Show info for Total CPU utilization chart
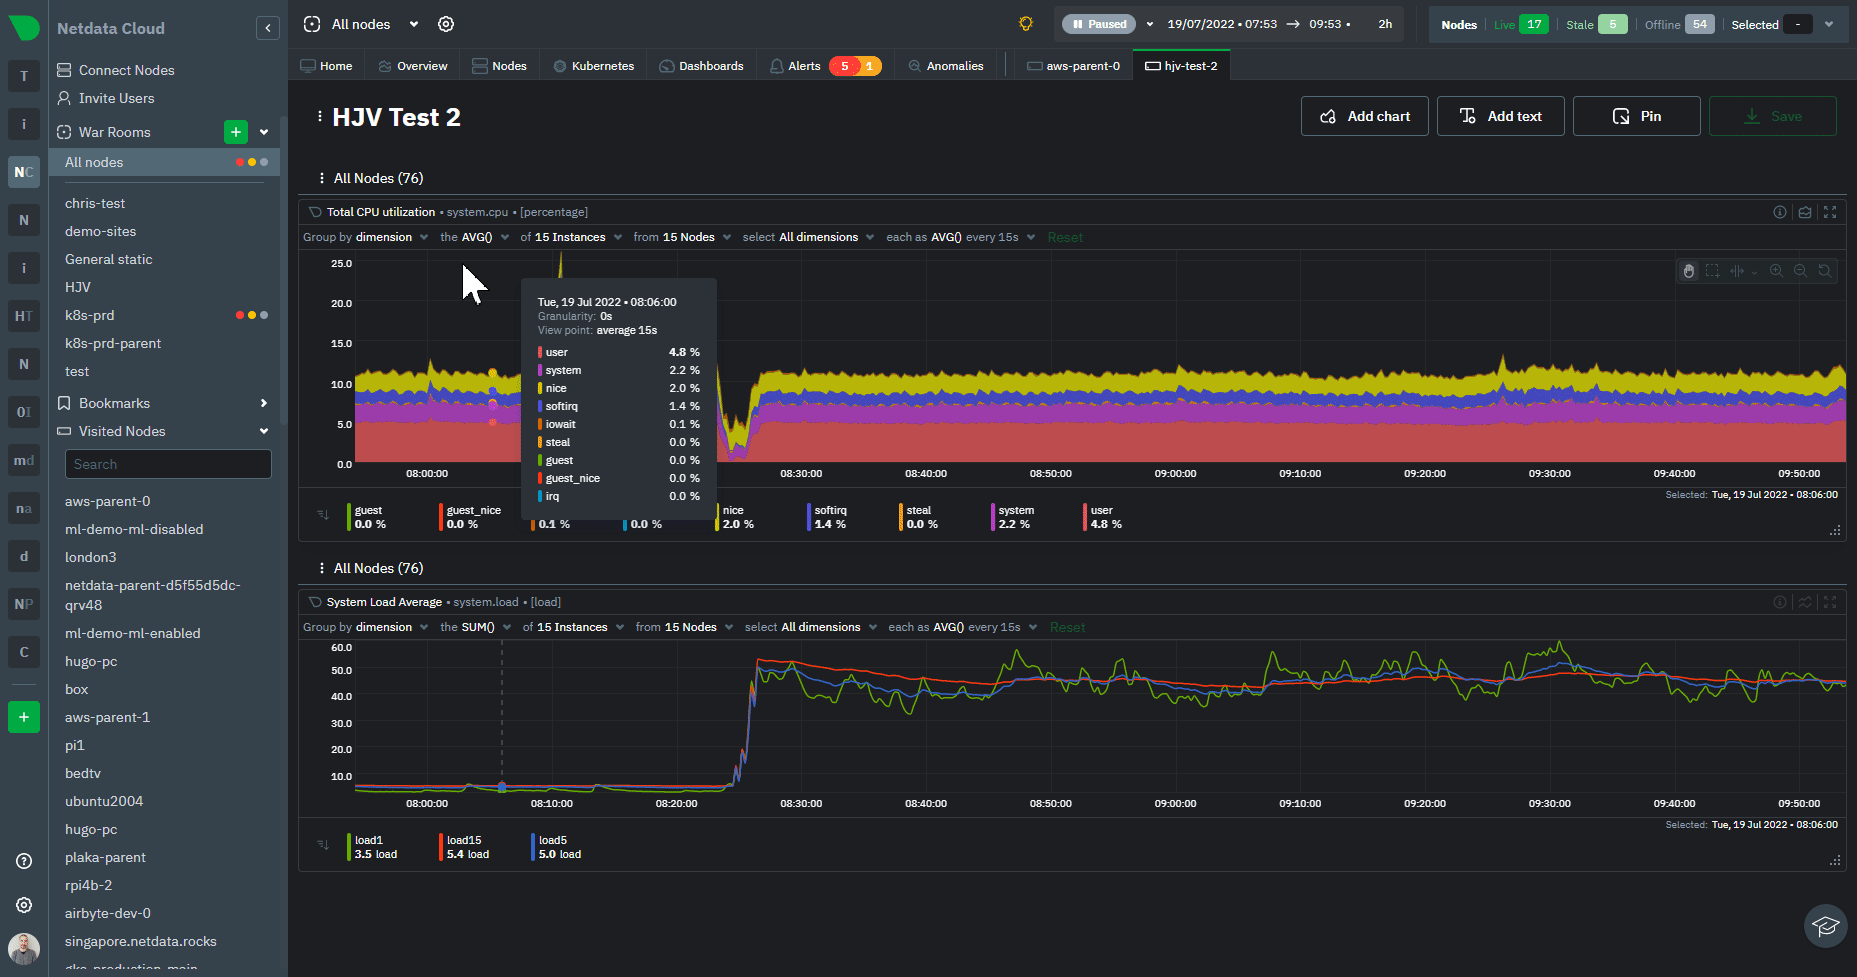 coord(1779,212)
